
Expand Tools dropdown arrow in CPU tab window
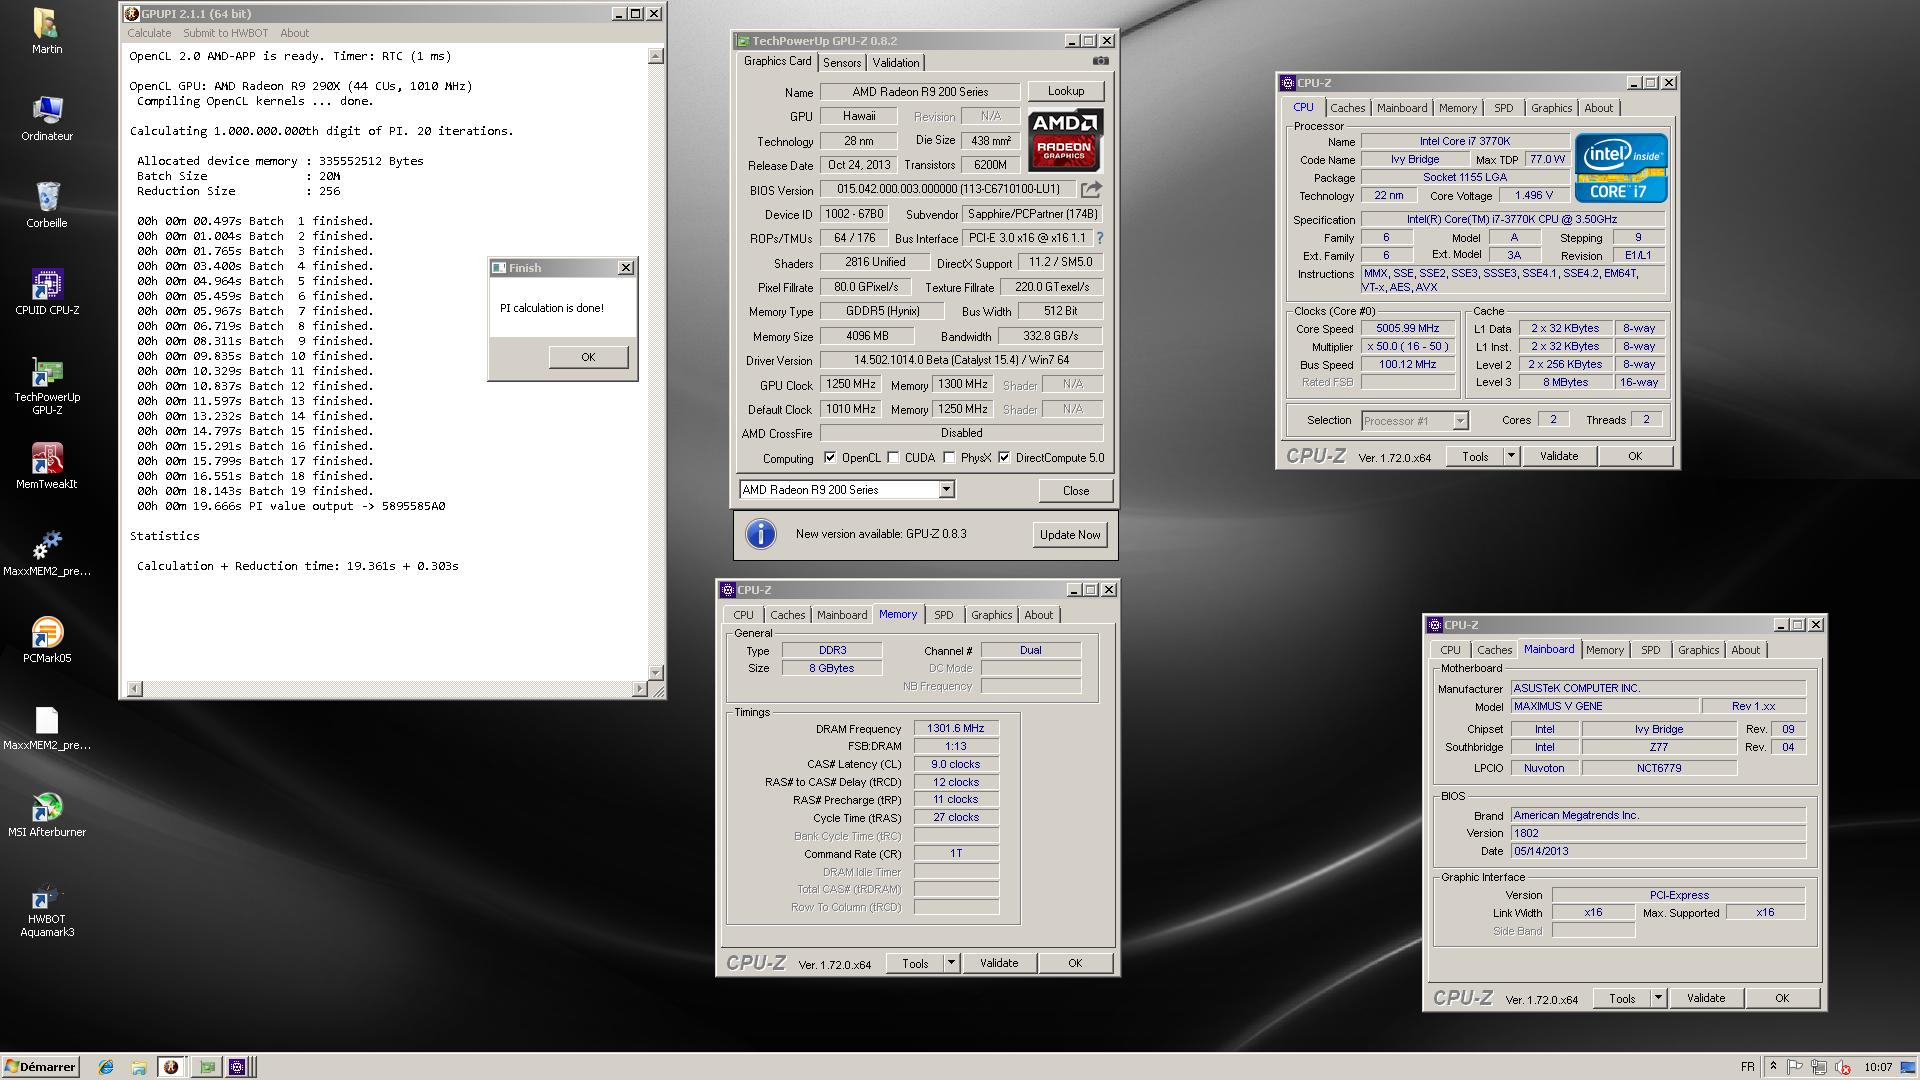pyautogui.click(x=1512, y=456)
